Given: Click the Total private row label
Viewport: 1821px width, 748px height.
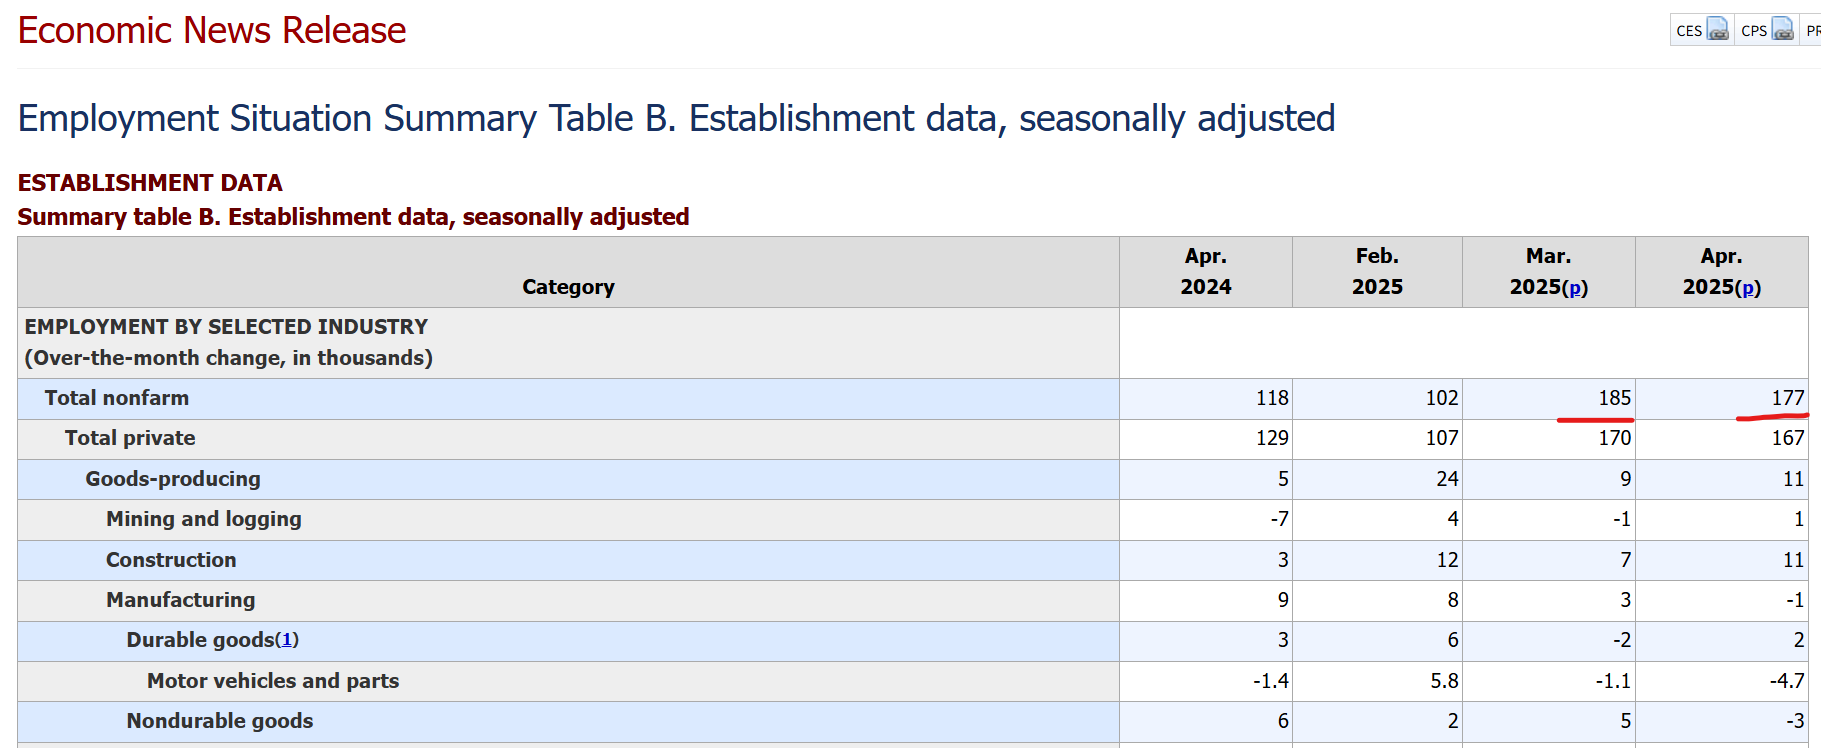Looking at the screenshot, I should (130, 438).
